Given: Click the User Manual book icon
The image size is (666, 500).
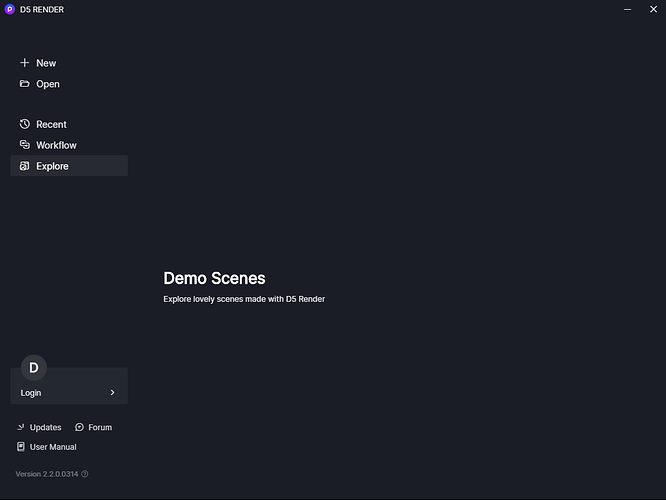Looking at the screenshot, I should pos(21,446).
